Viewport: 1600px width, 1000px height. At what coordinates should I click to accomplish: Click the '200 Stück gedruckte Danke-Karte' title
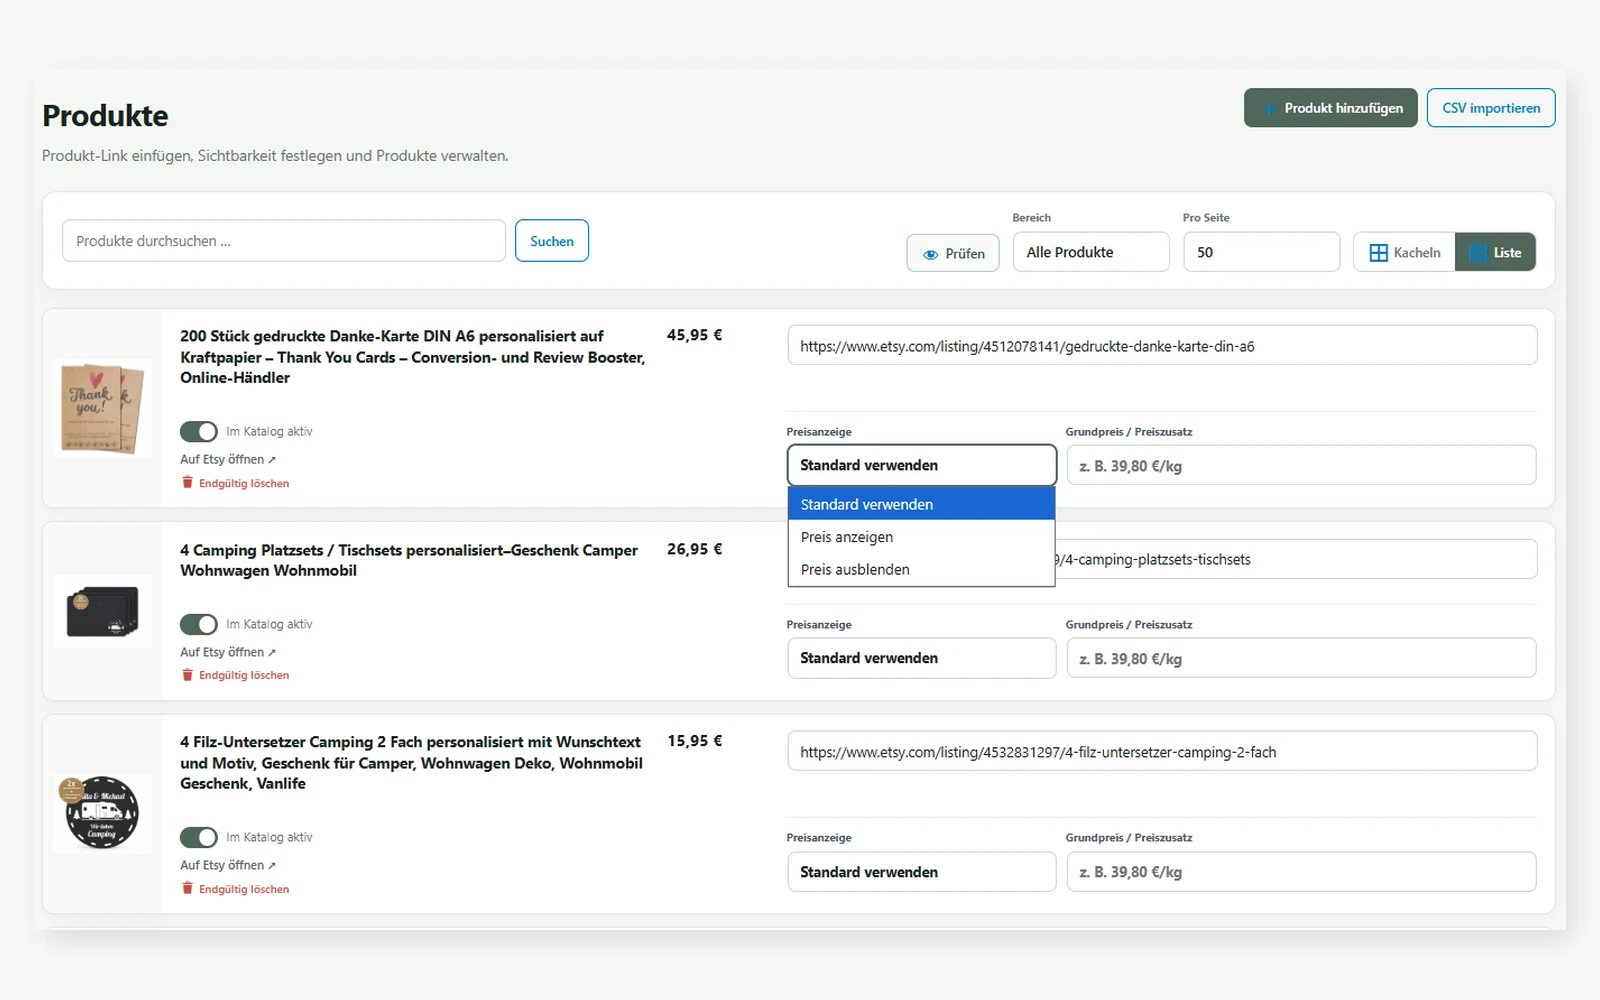[x=413, y=357]
